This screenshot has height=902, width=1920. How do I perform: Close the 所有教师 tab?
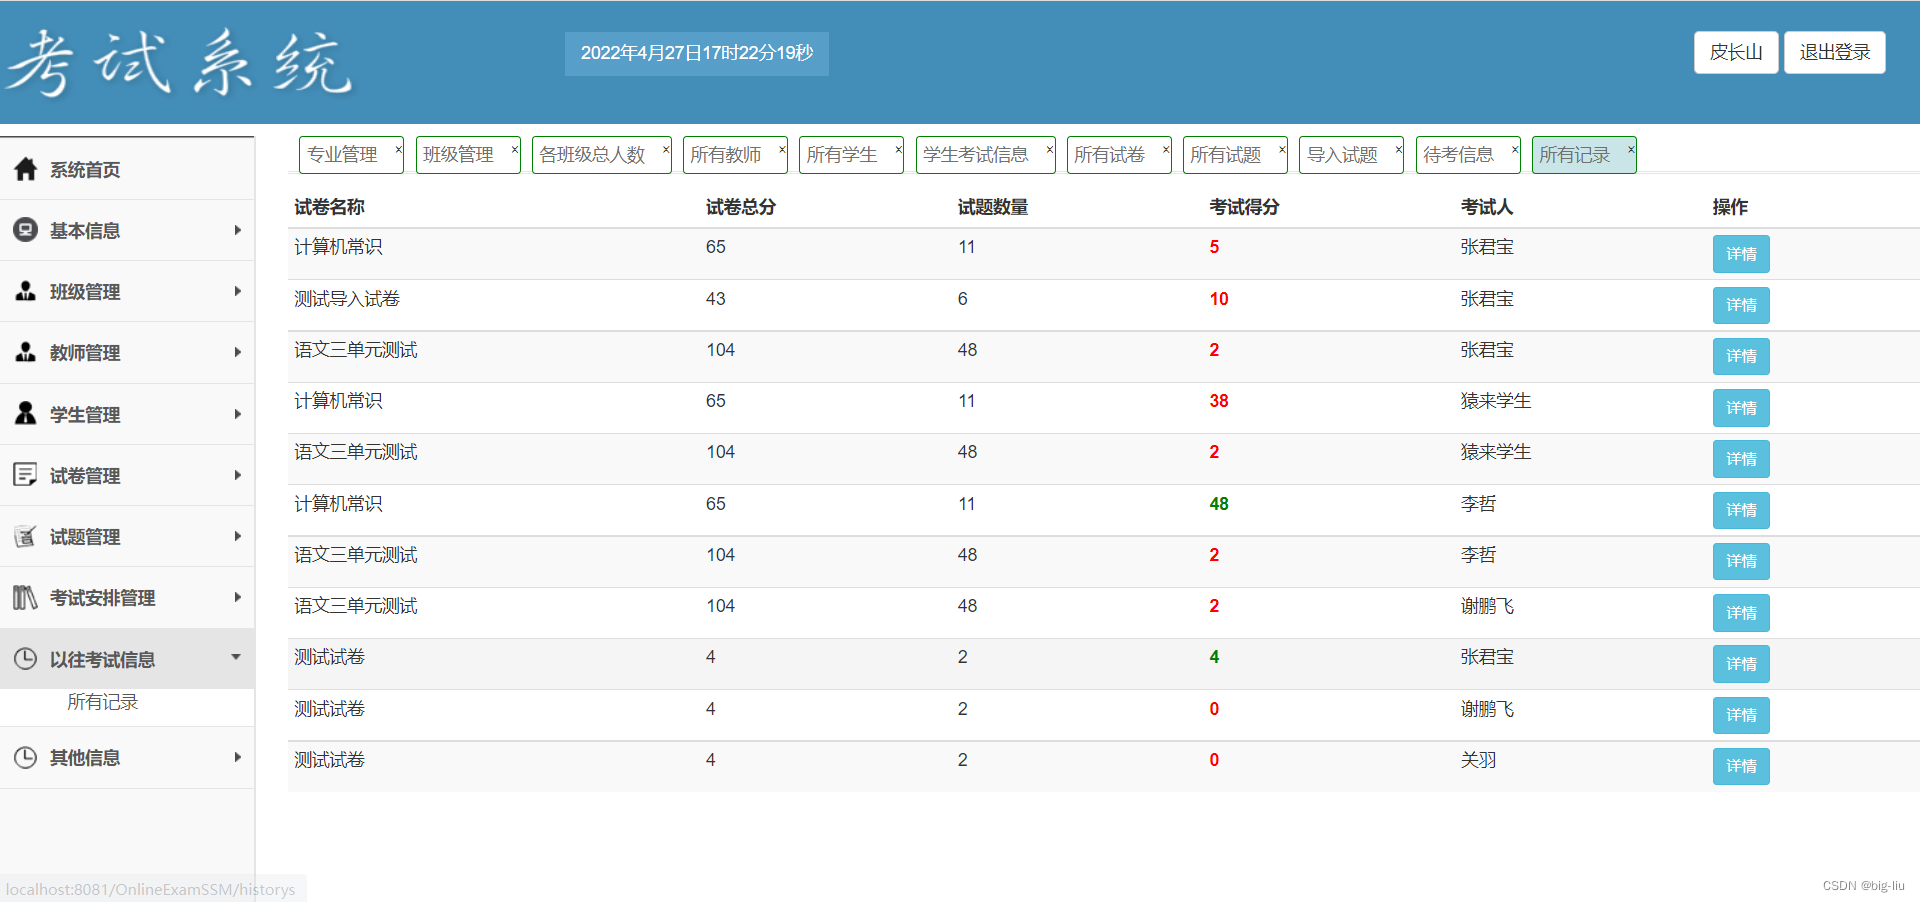point(782,149)
